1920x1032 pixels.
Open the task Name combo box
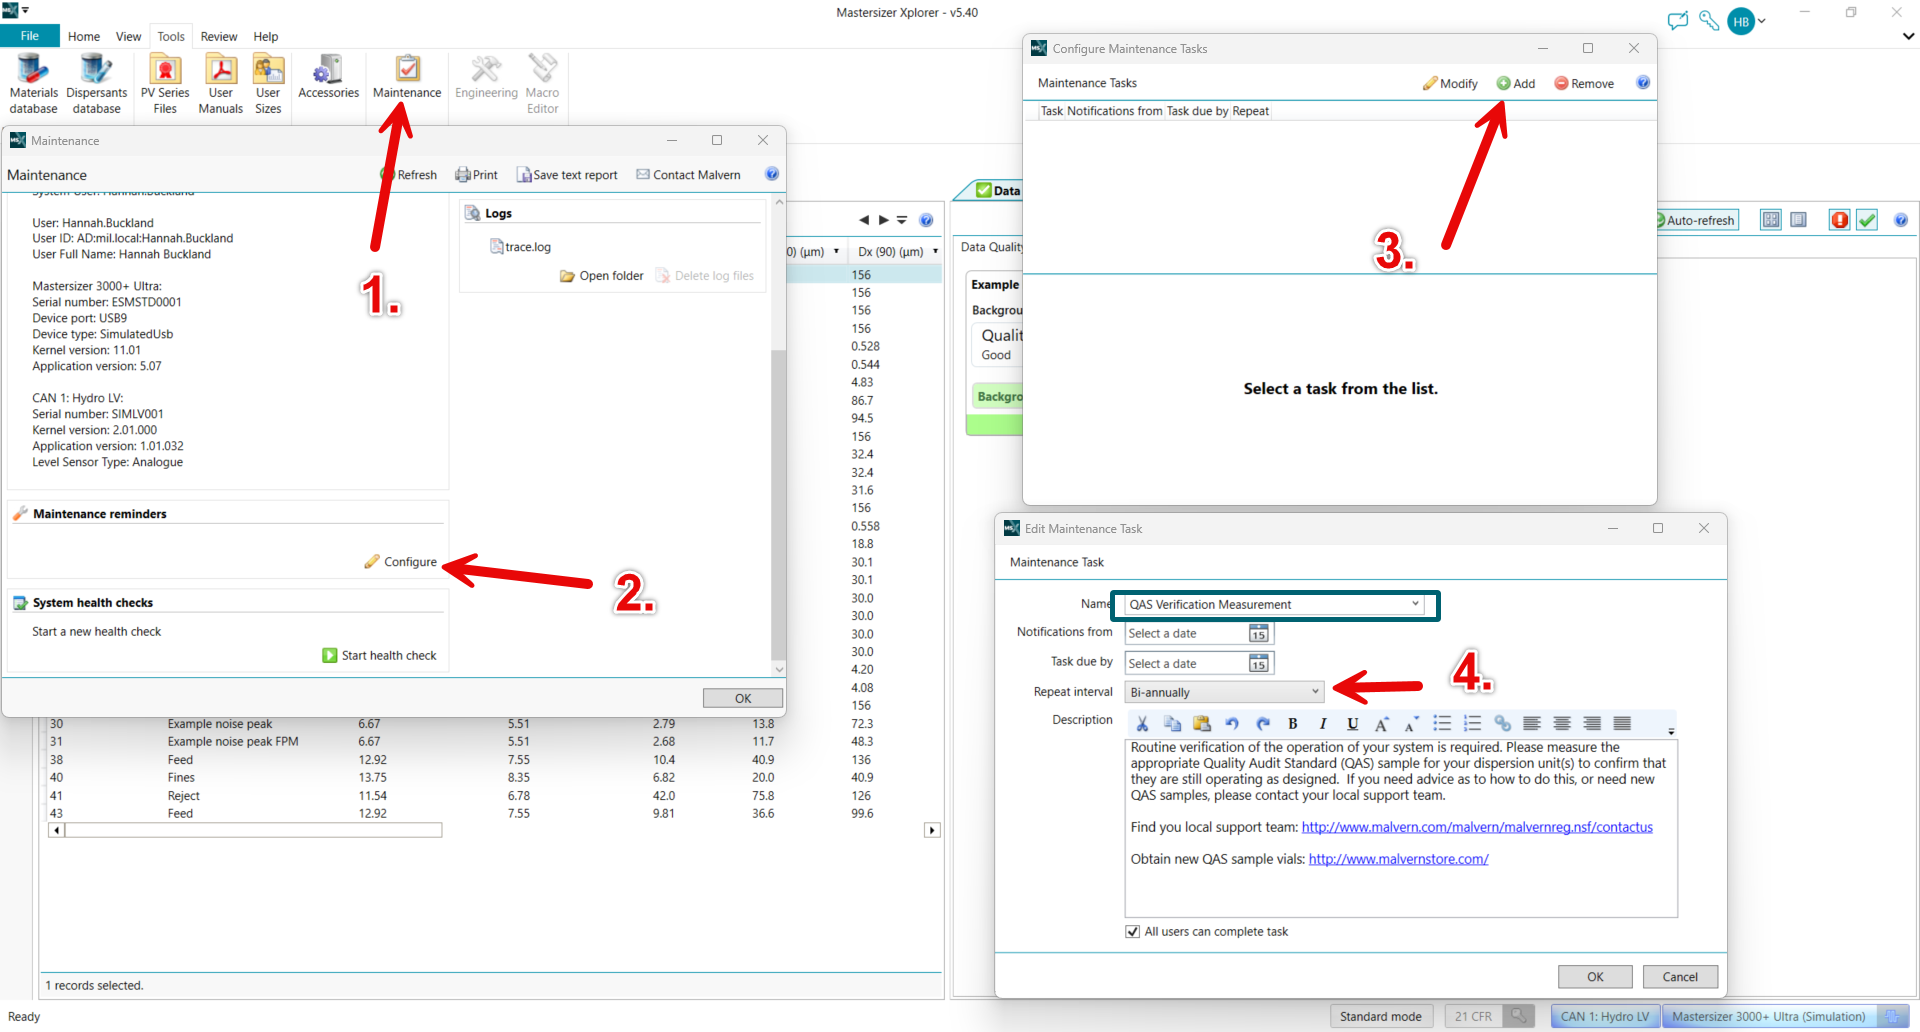pyautogui.click(x=1415, y=604)
